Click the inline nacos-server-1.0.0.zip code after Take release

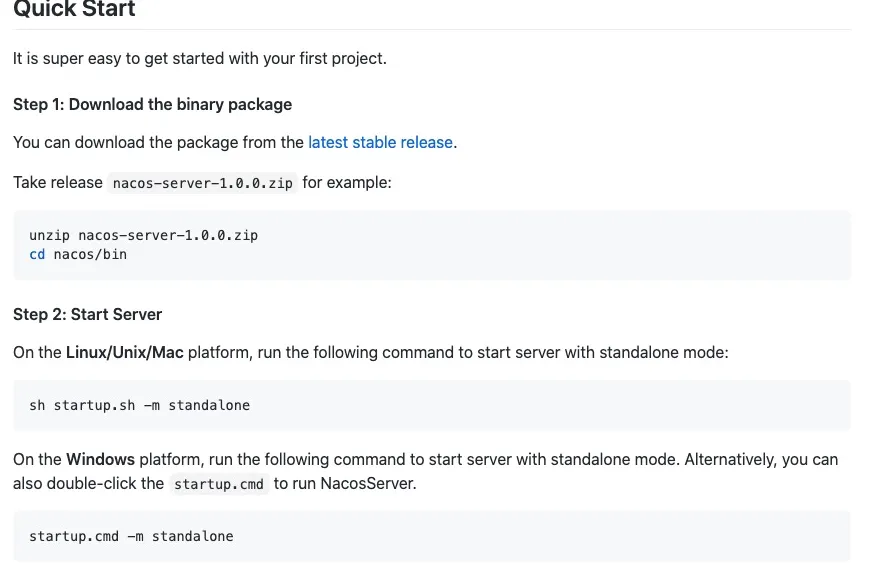203,183
